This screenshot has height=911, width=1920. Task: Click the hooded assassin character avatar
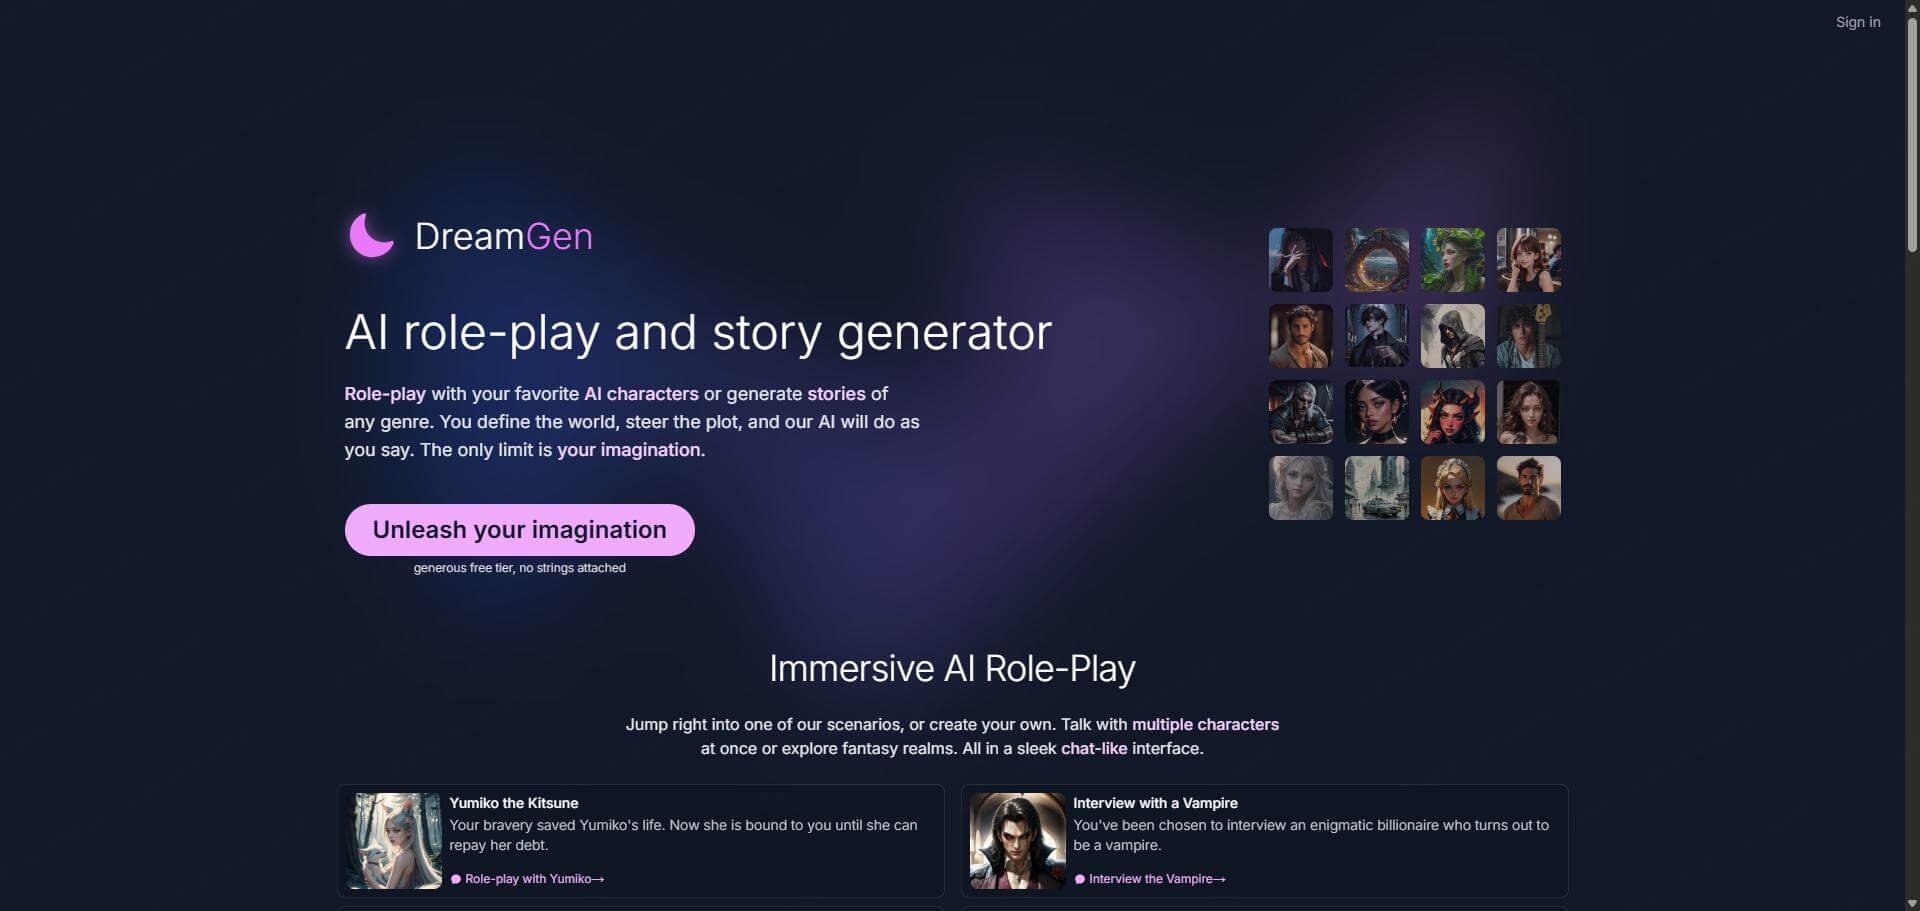point(1452,336)
